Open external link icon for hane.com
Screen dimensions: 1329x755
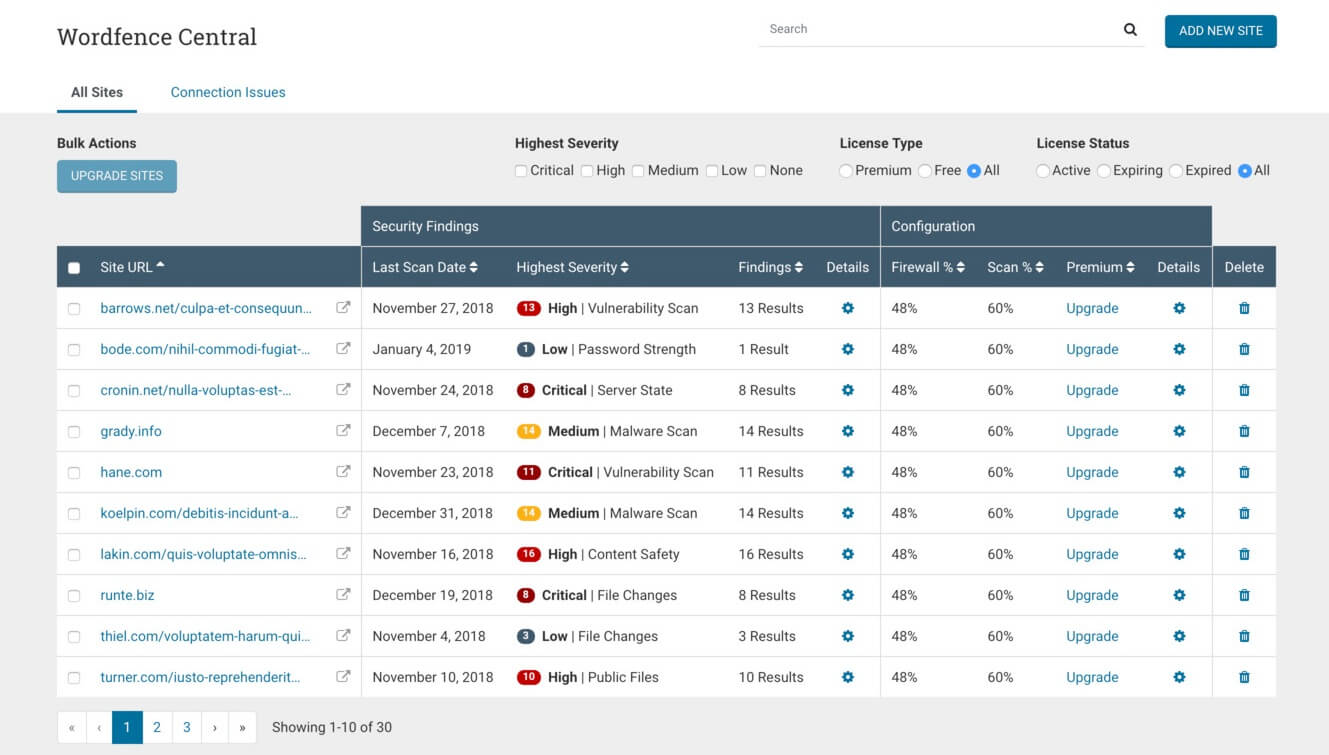pos(343,472)
